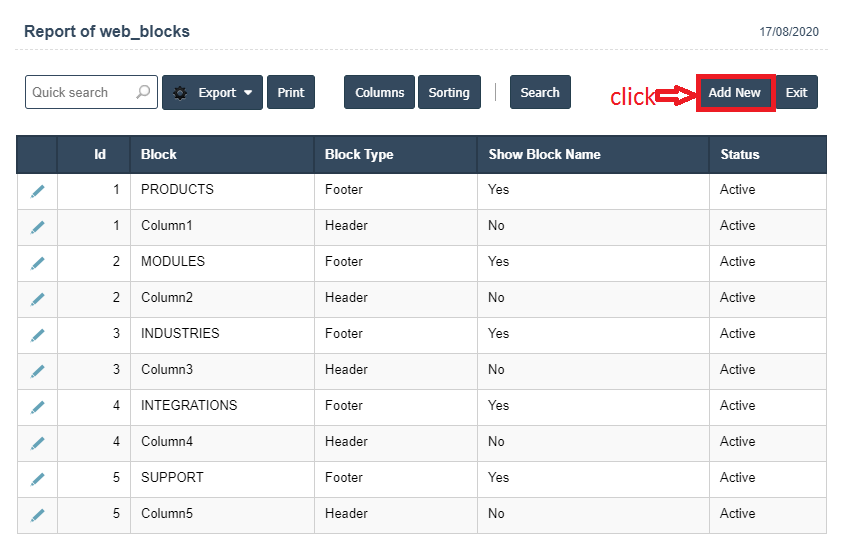Click the Print button
Image resolution: width=845 pixels, height=534 pixels.
(x=291, y=92)
